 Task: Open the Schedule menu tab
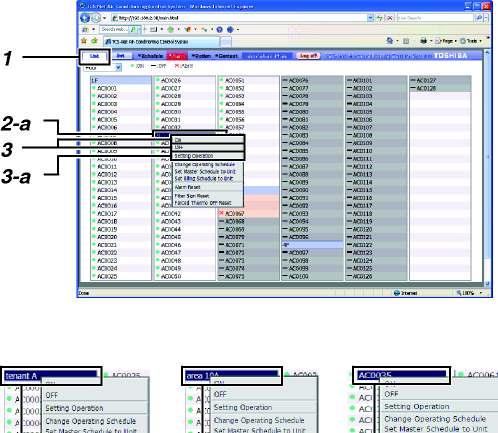(x=150, y=56)
